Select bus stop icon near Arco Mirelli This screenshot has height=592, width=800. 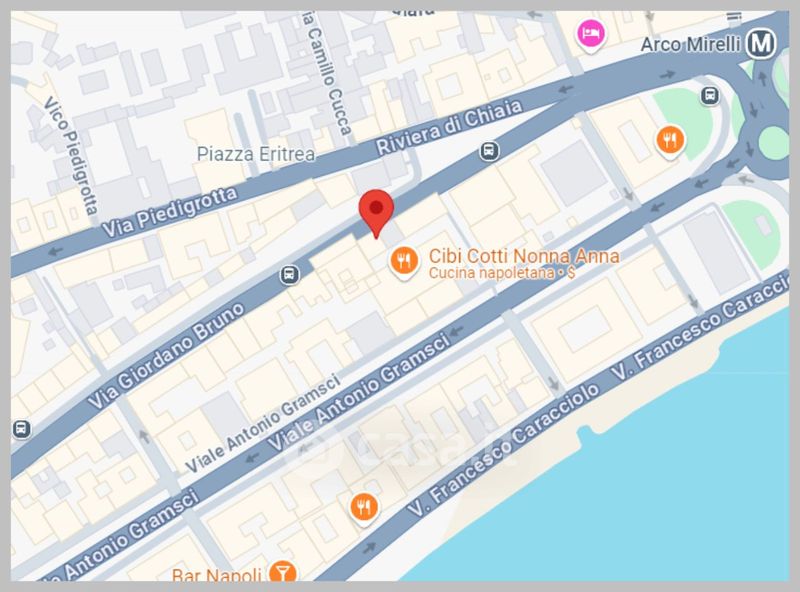coord(710,95)
